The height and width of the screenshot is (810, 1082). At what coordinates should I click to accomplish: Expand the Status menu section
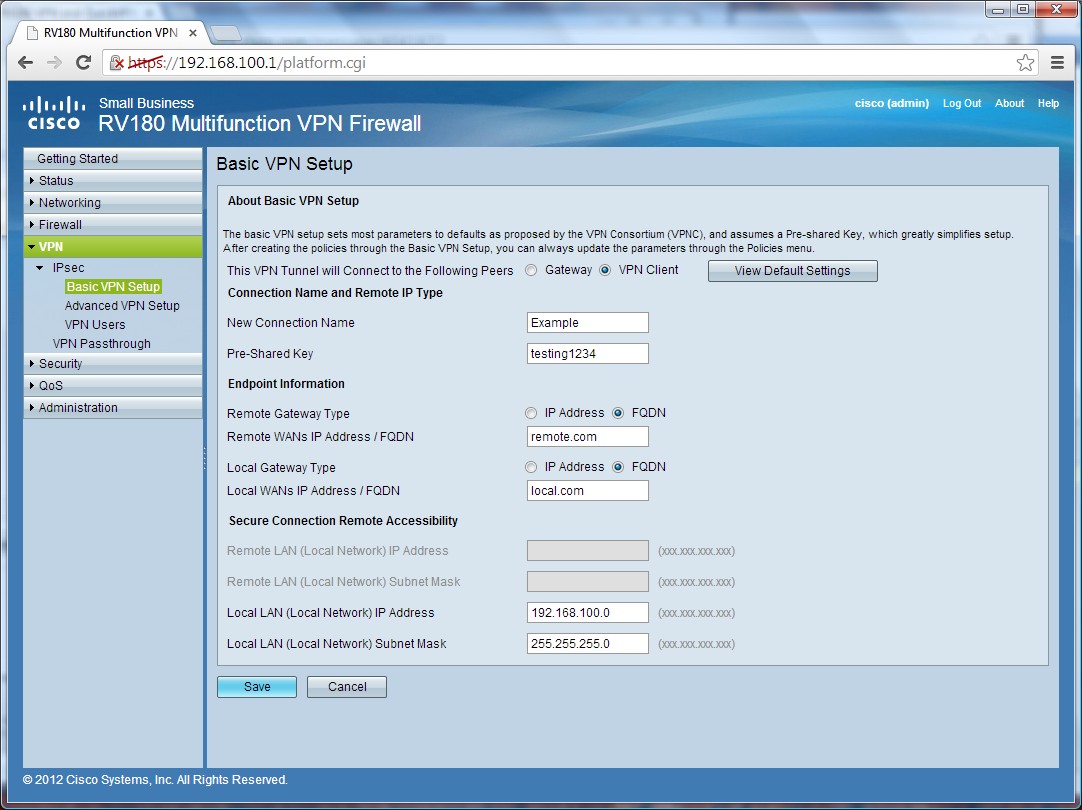point(112,181)
